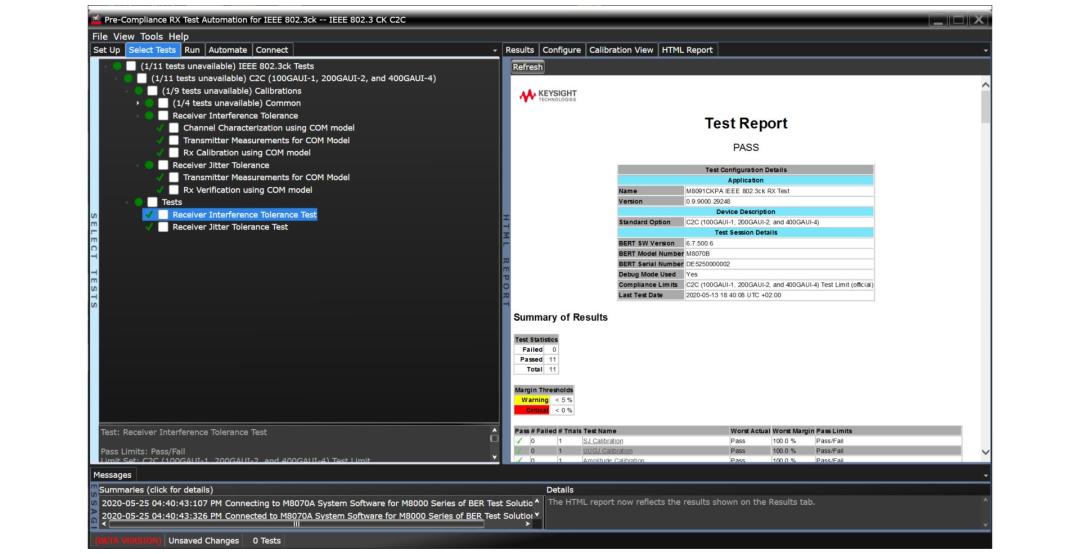Open the File menu

tap(100, 37)
